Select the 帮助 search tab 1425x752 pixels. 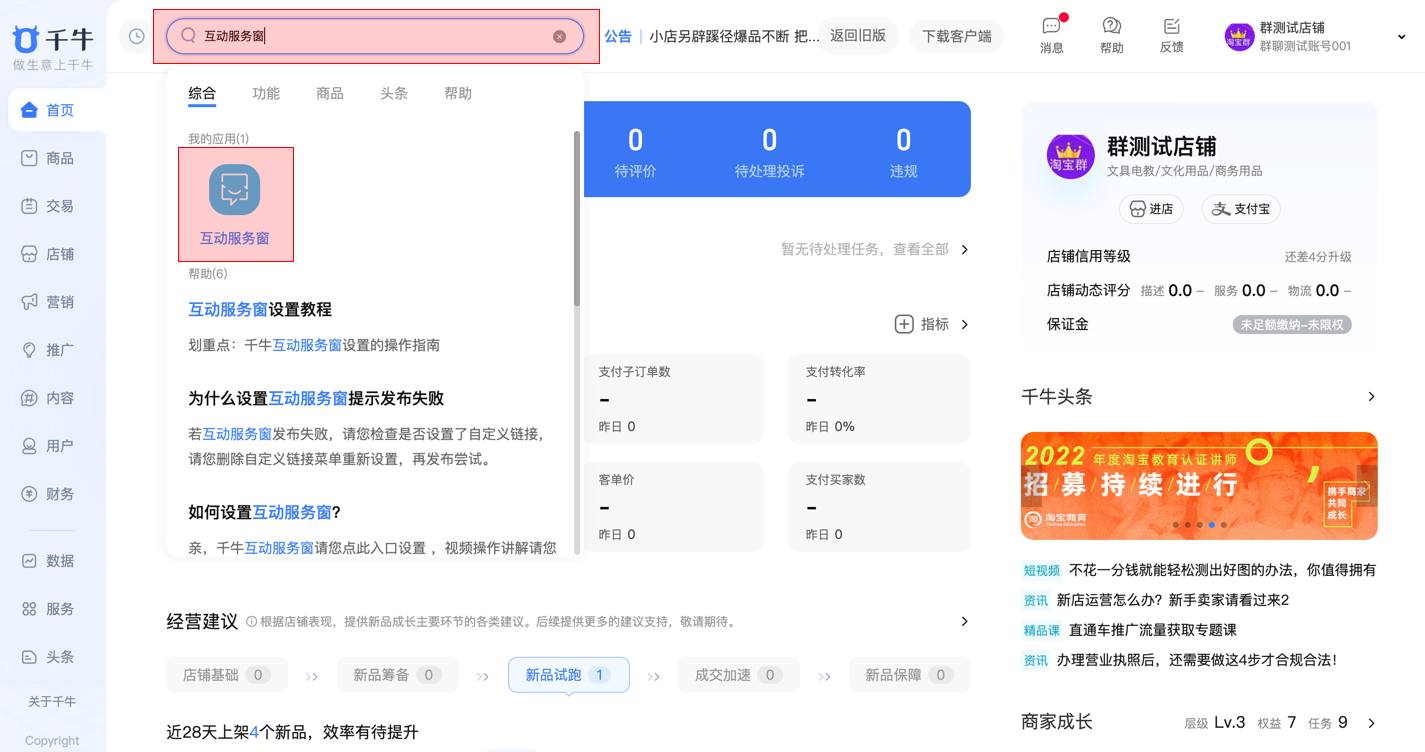pos(458,93)
